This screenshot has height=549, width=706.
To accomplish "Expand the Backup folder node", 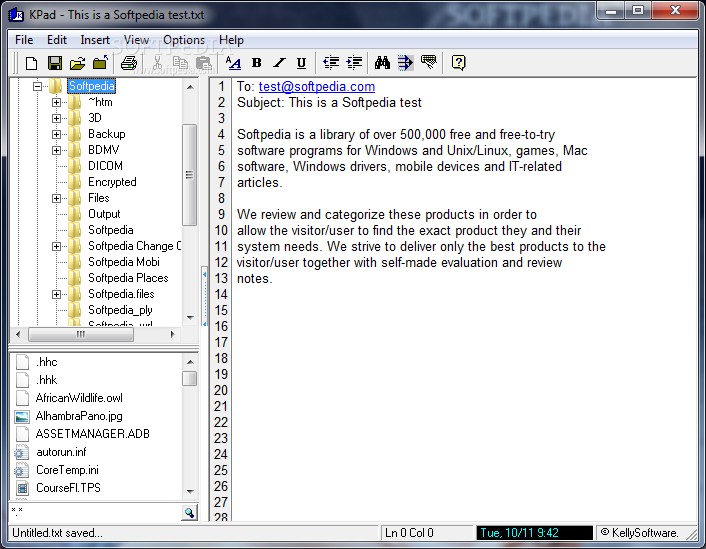I will tap(56, 134).
